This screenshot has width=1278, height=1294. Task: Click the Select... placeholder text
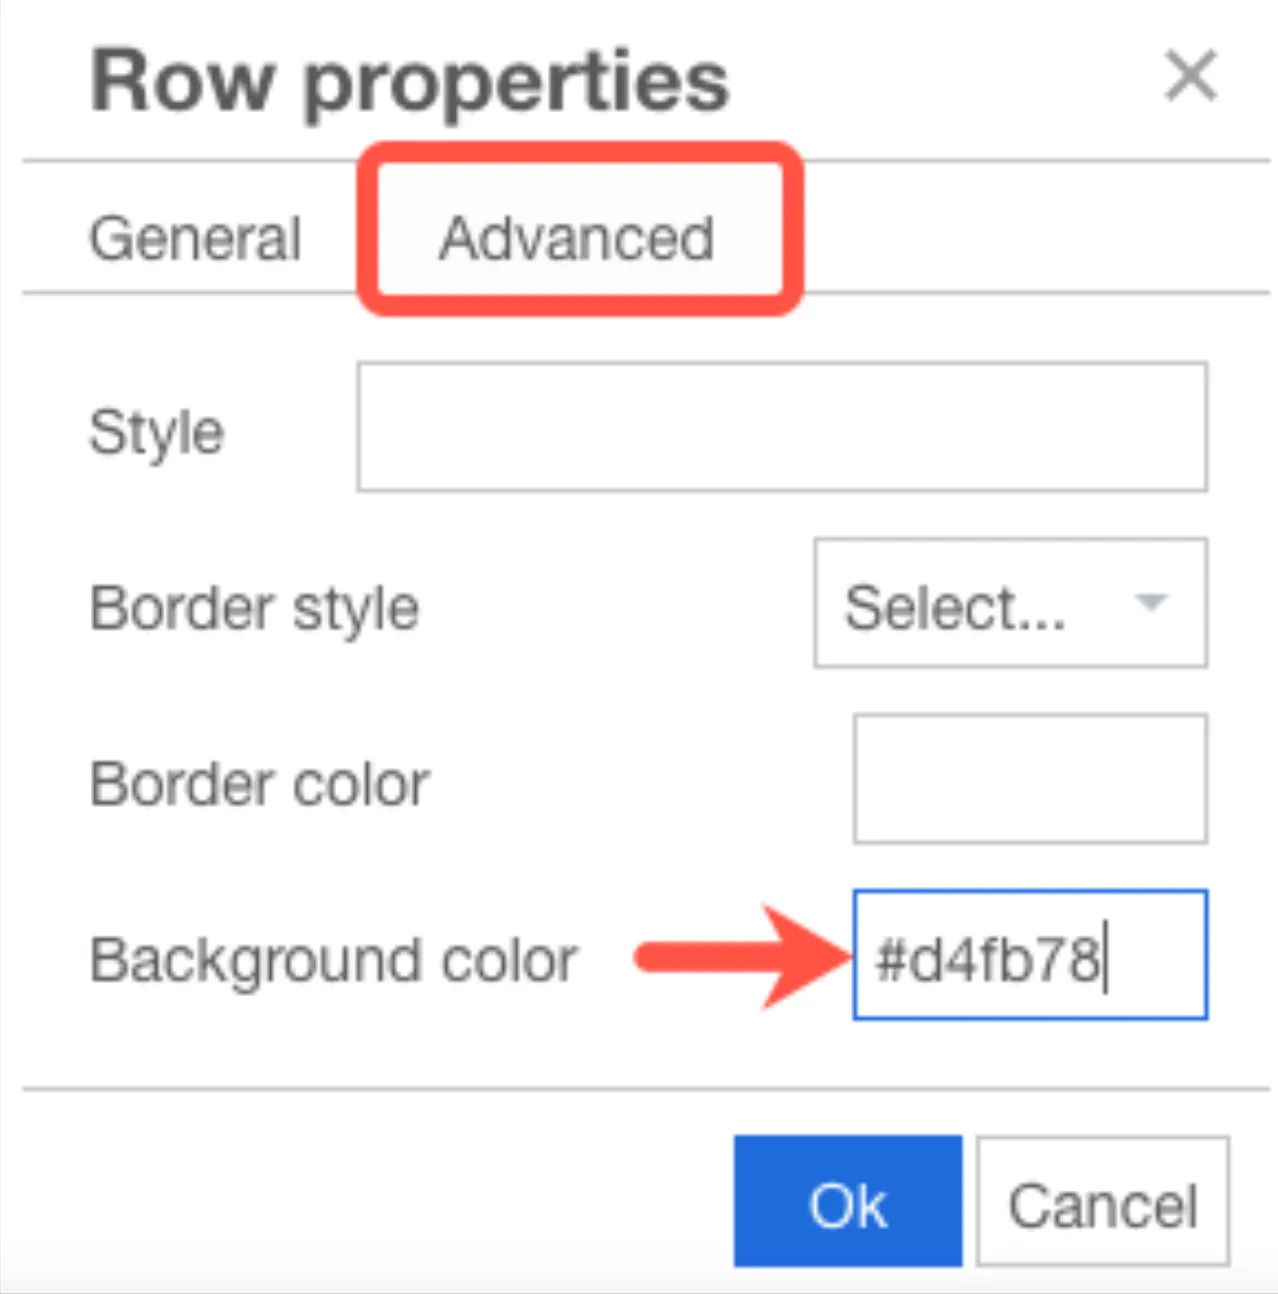coord(955,607)
